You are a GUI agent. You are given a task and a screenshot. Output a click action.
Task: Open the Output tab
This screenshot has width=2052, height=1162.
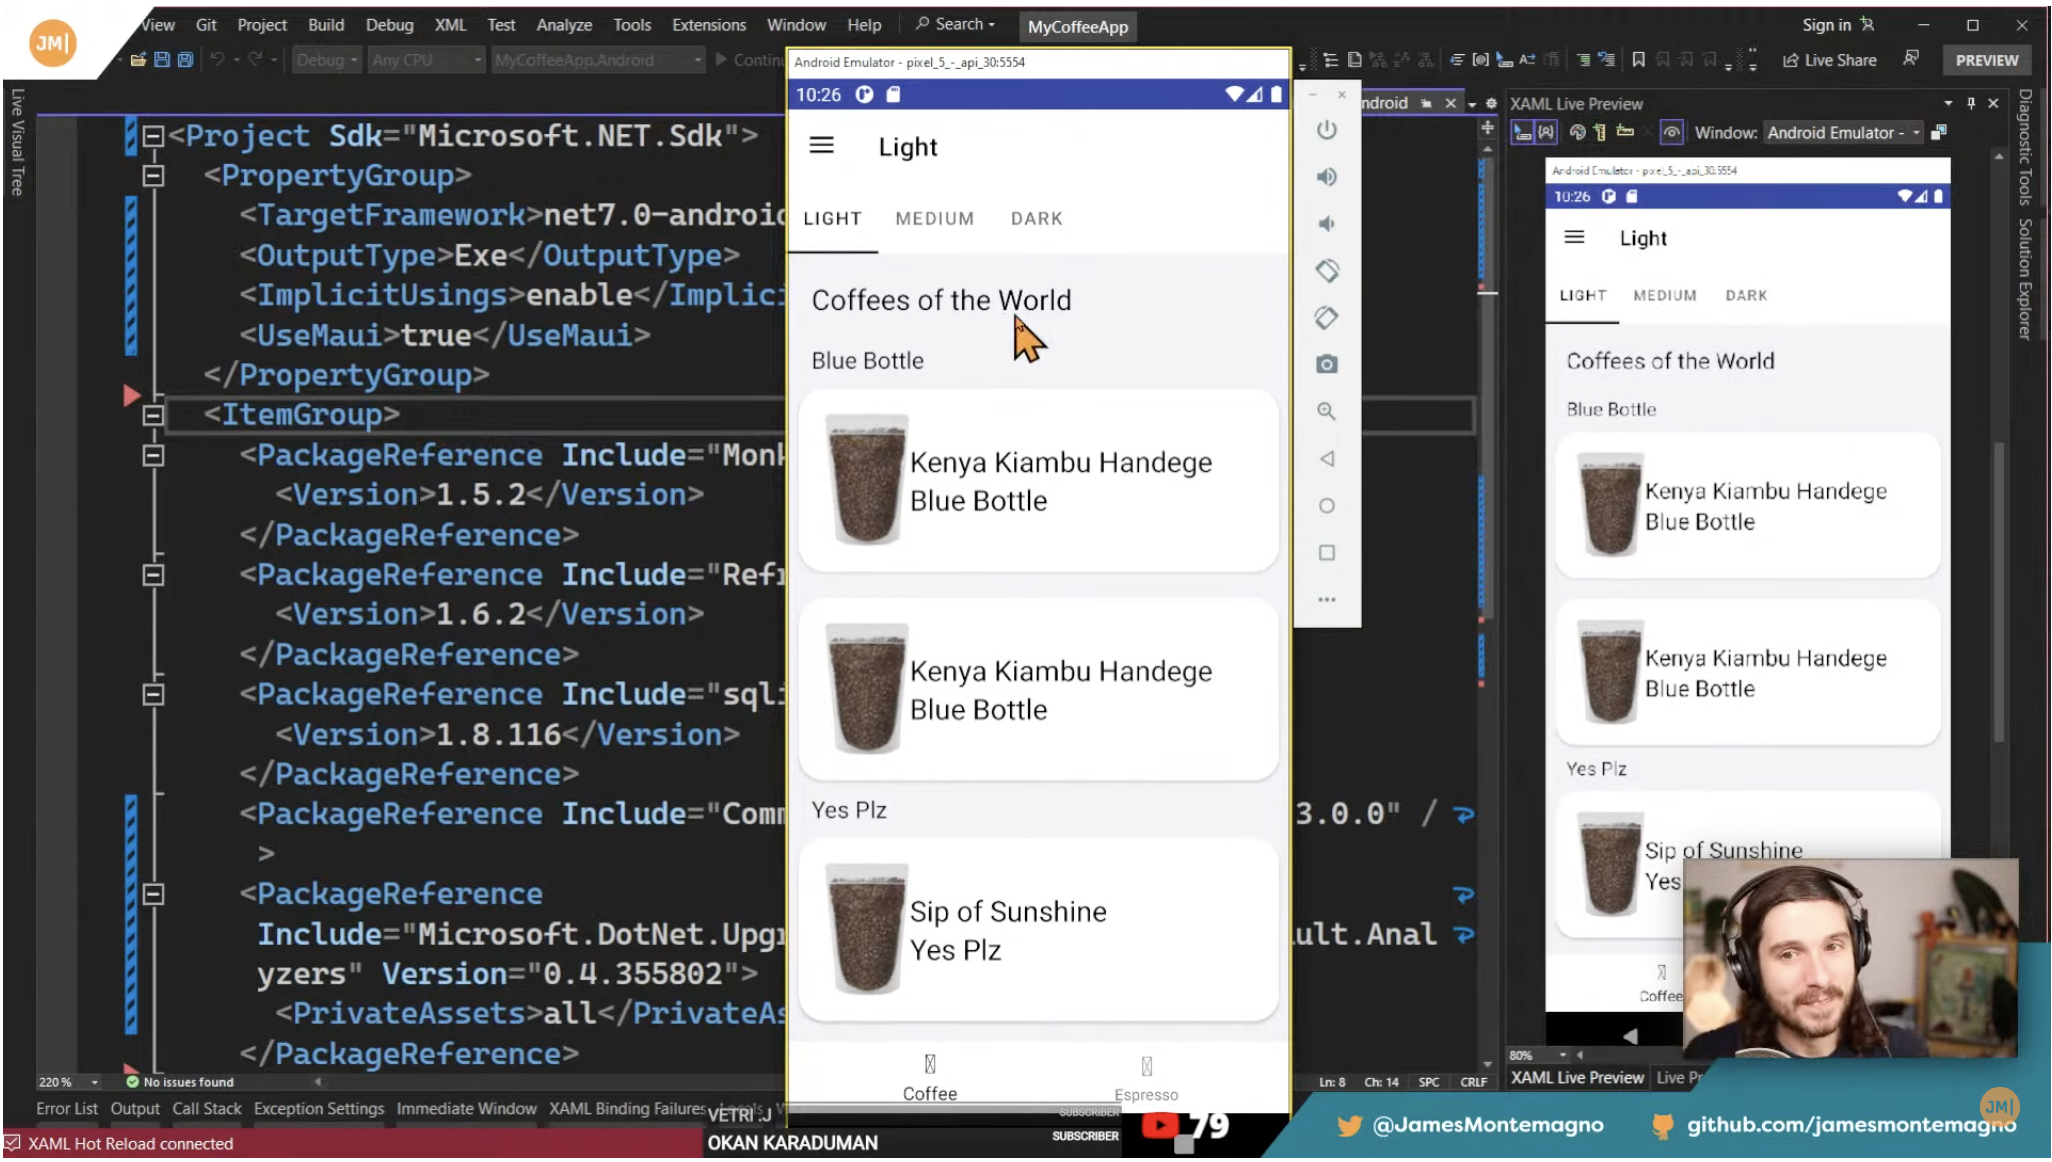coord(135,1108)
